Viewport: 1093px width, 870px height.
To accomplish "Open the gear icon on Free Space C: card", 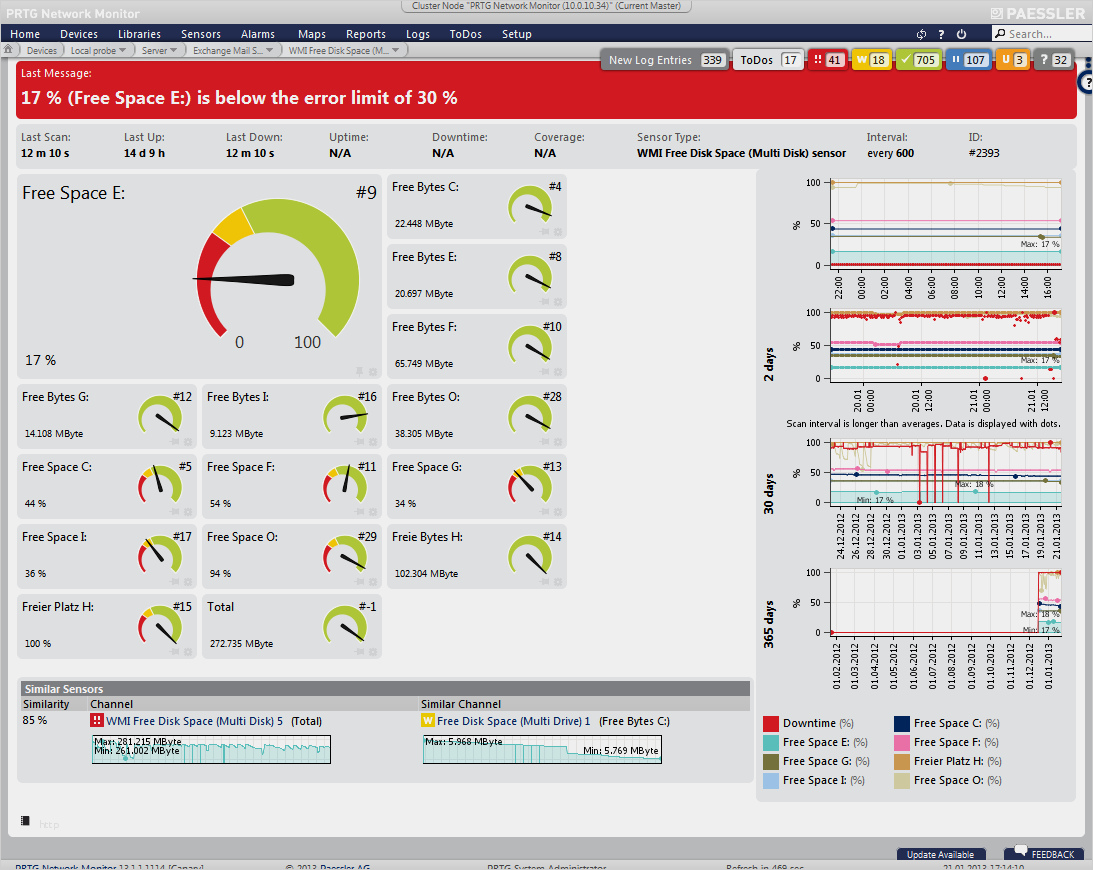I will (188, 512).
